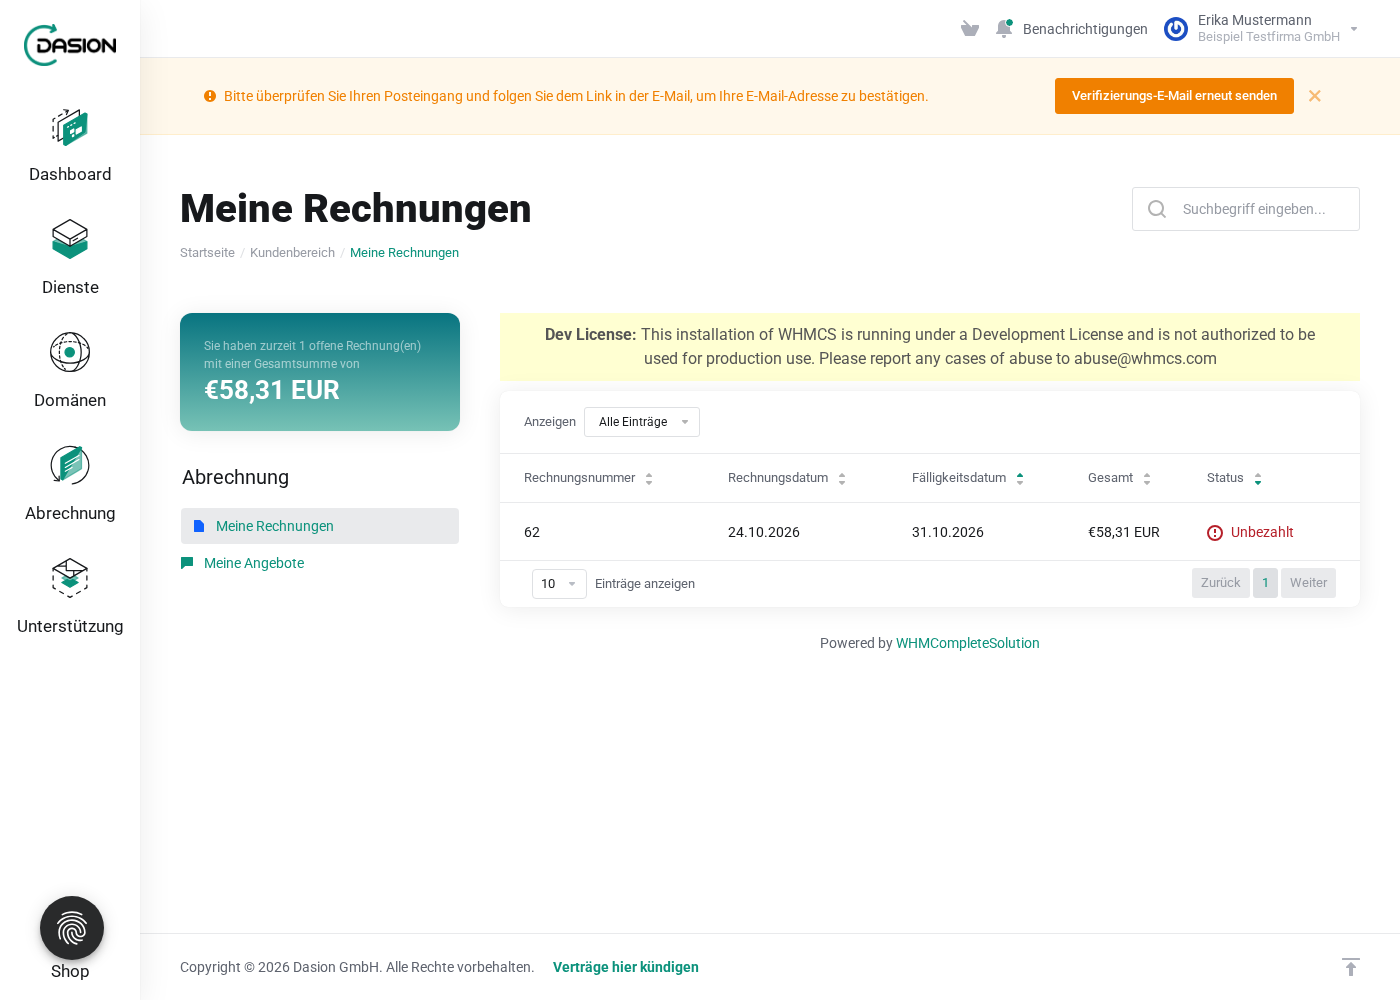This screenshot has height=1000, width=1400.
Task: Click the €58,31 EUR total cell
Action: click(1124, 532)
